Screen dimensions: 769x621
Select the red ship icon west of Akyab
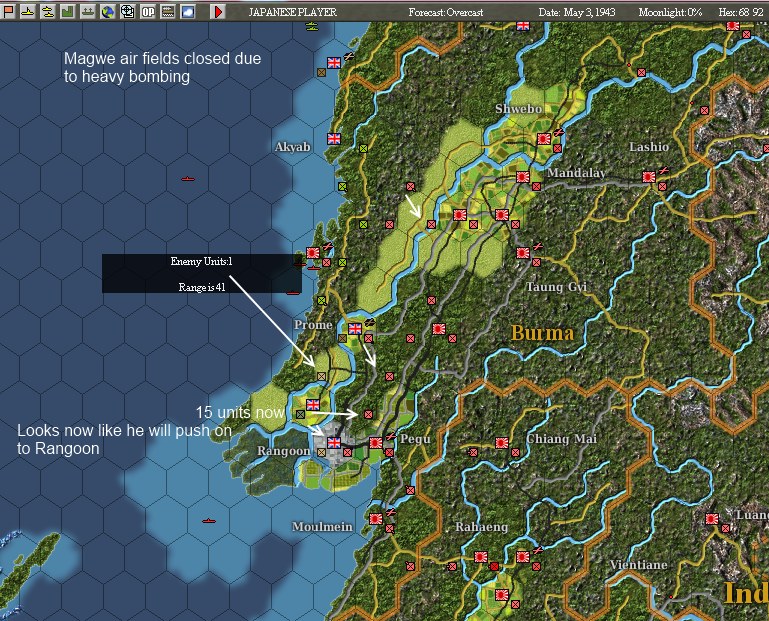click(188, 179)
